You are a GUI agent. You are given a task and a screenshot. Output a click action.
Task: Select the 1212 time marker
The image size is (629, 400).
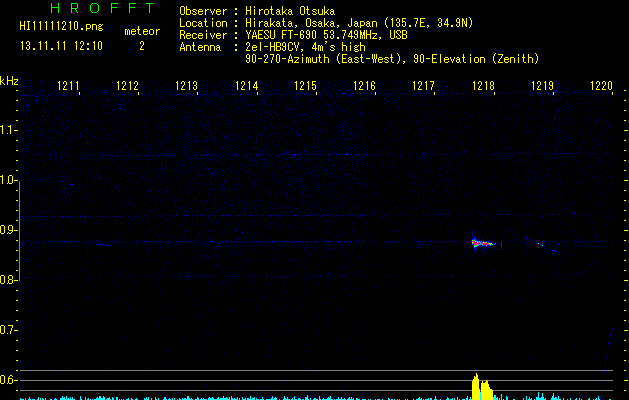tap(127, 86)
